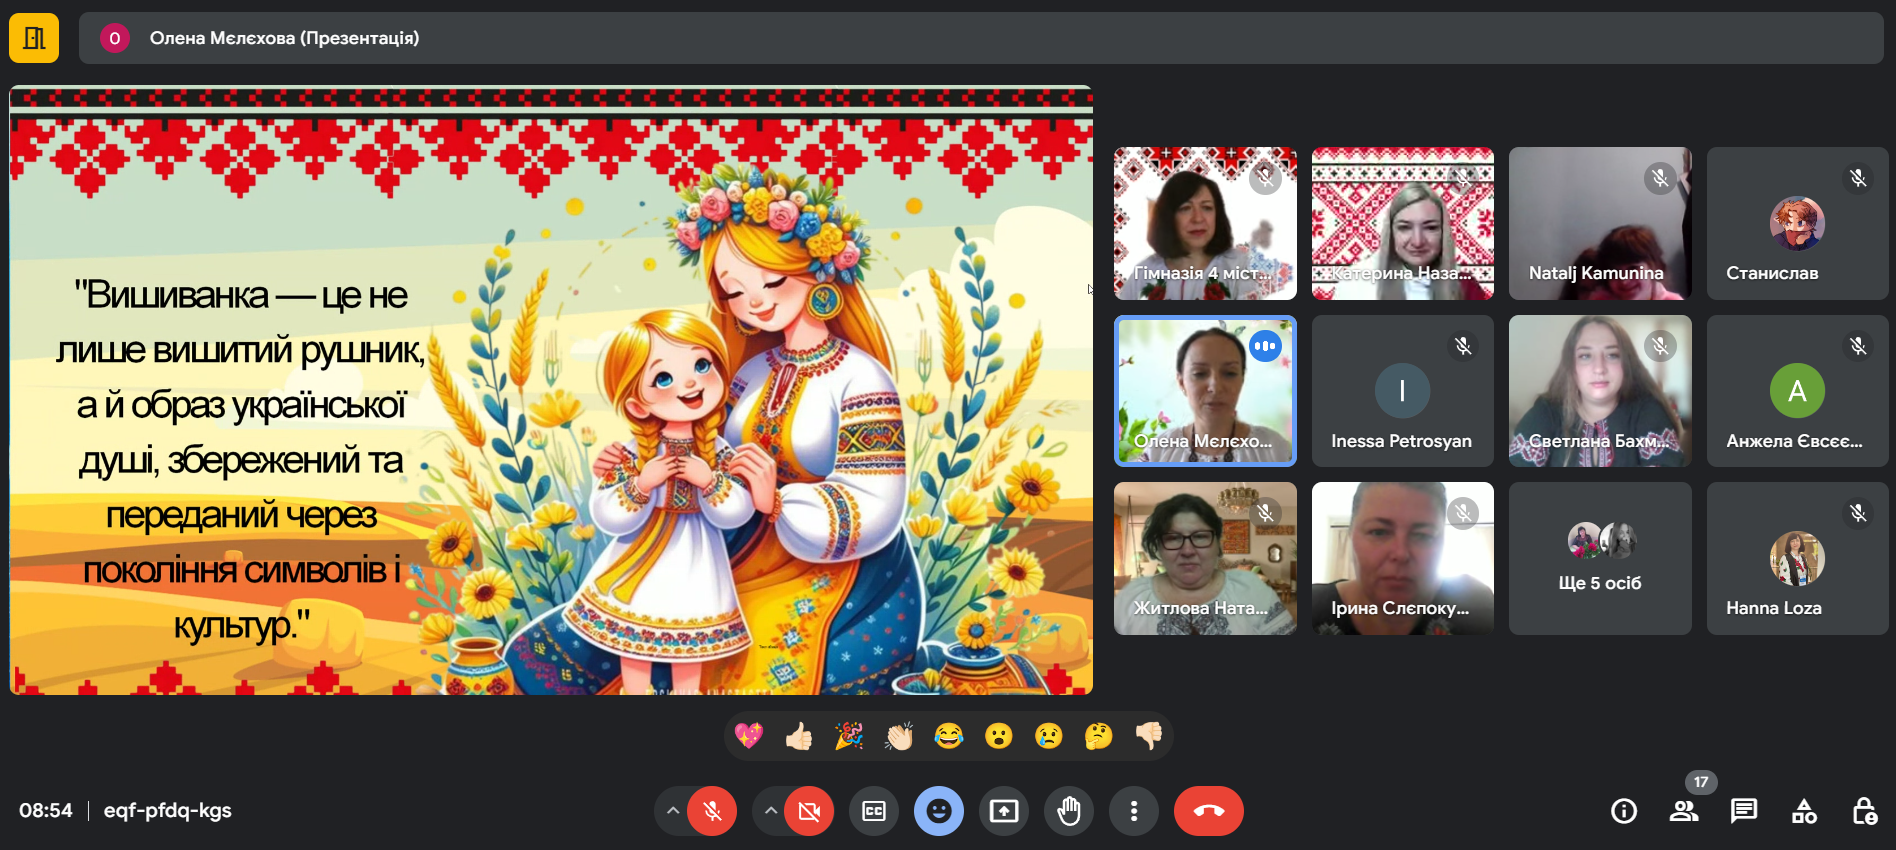Click the present screen share icon
Viewport: 1896px width, 850px height.
coord(1004,811)
